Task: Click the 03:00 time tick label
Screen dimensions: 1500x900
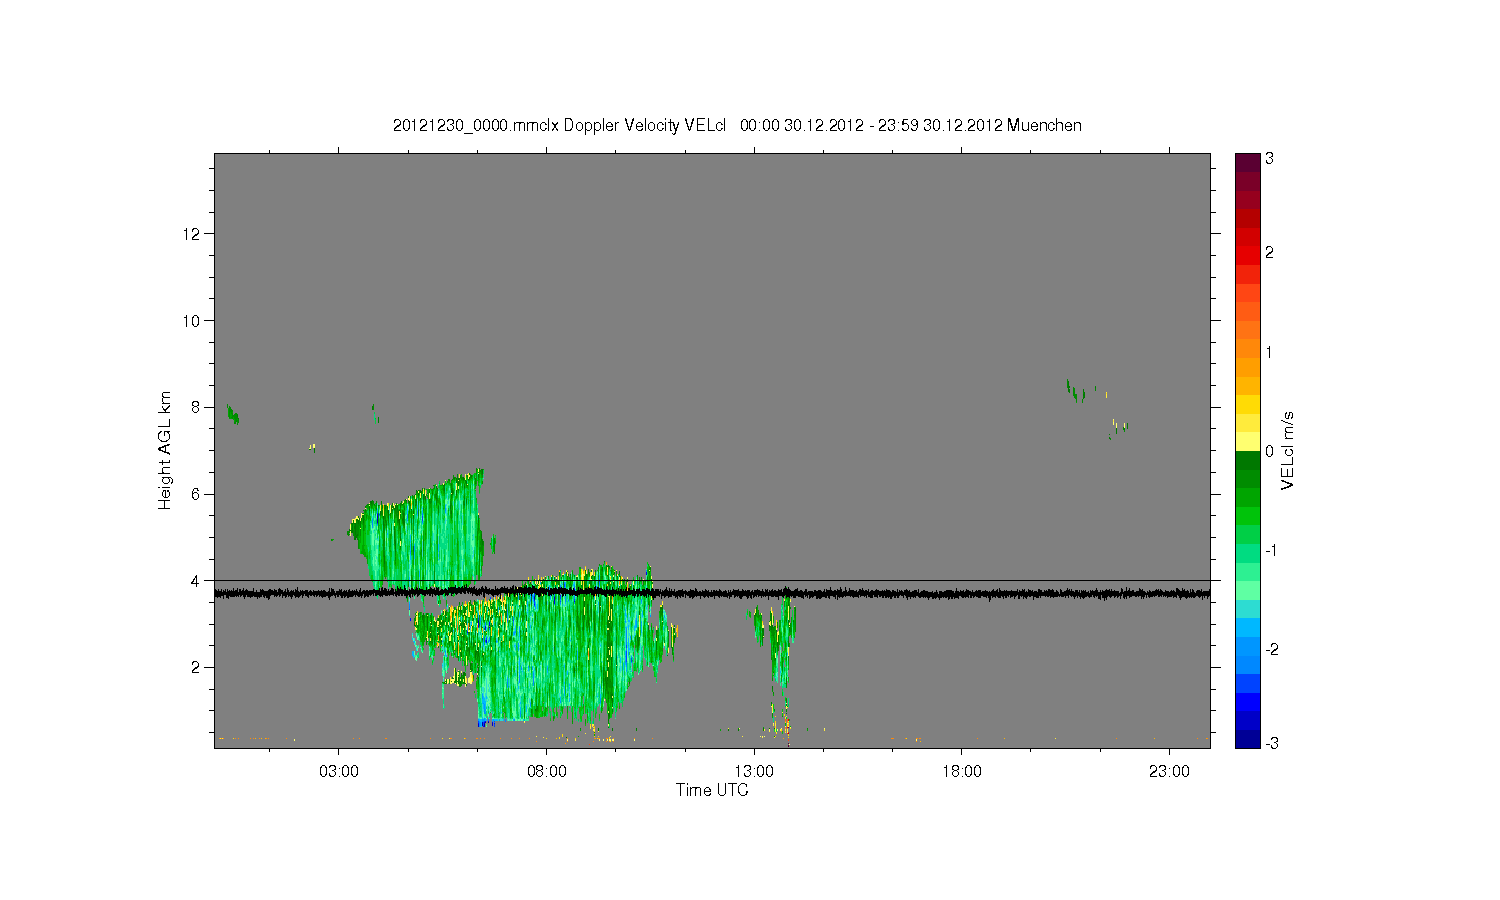Action: 339,772
